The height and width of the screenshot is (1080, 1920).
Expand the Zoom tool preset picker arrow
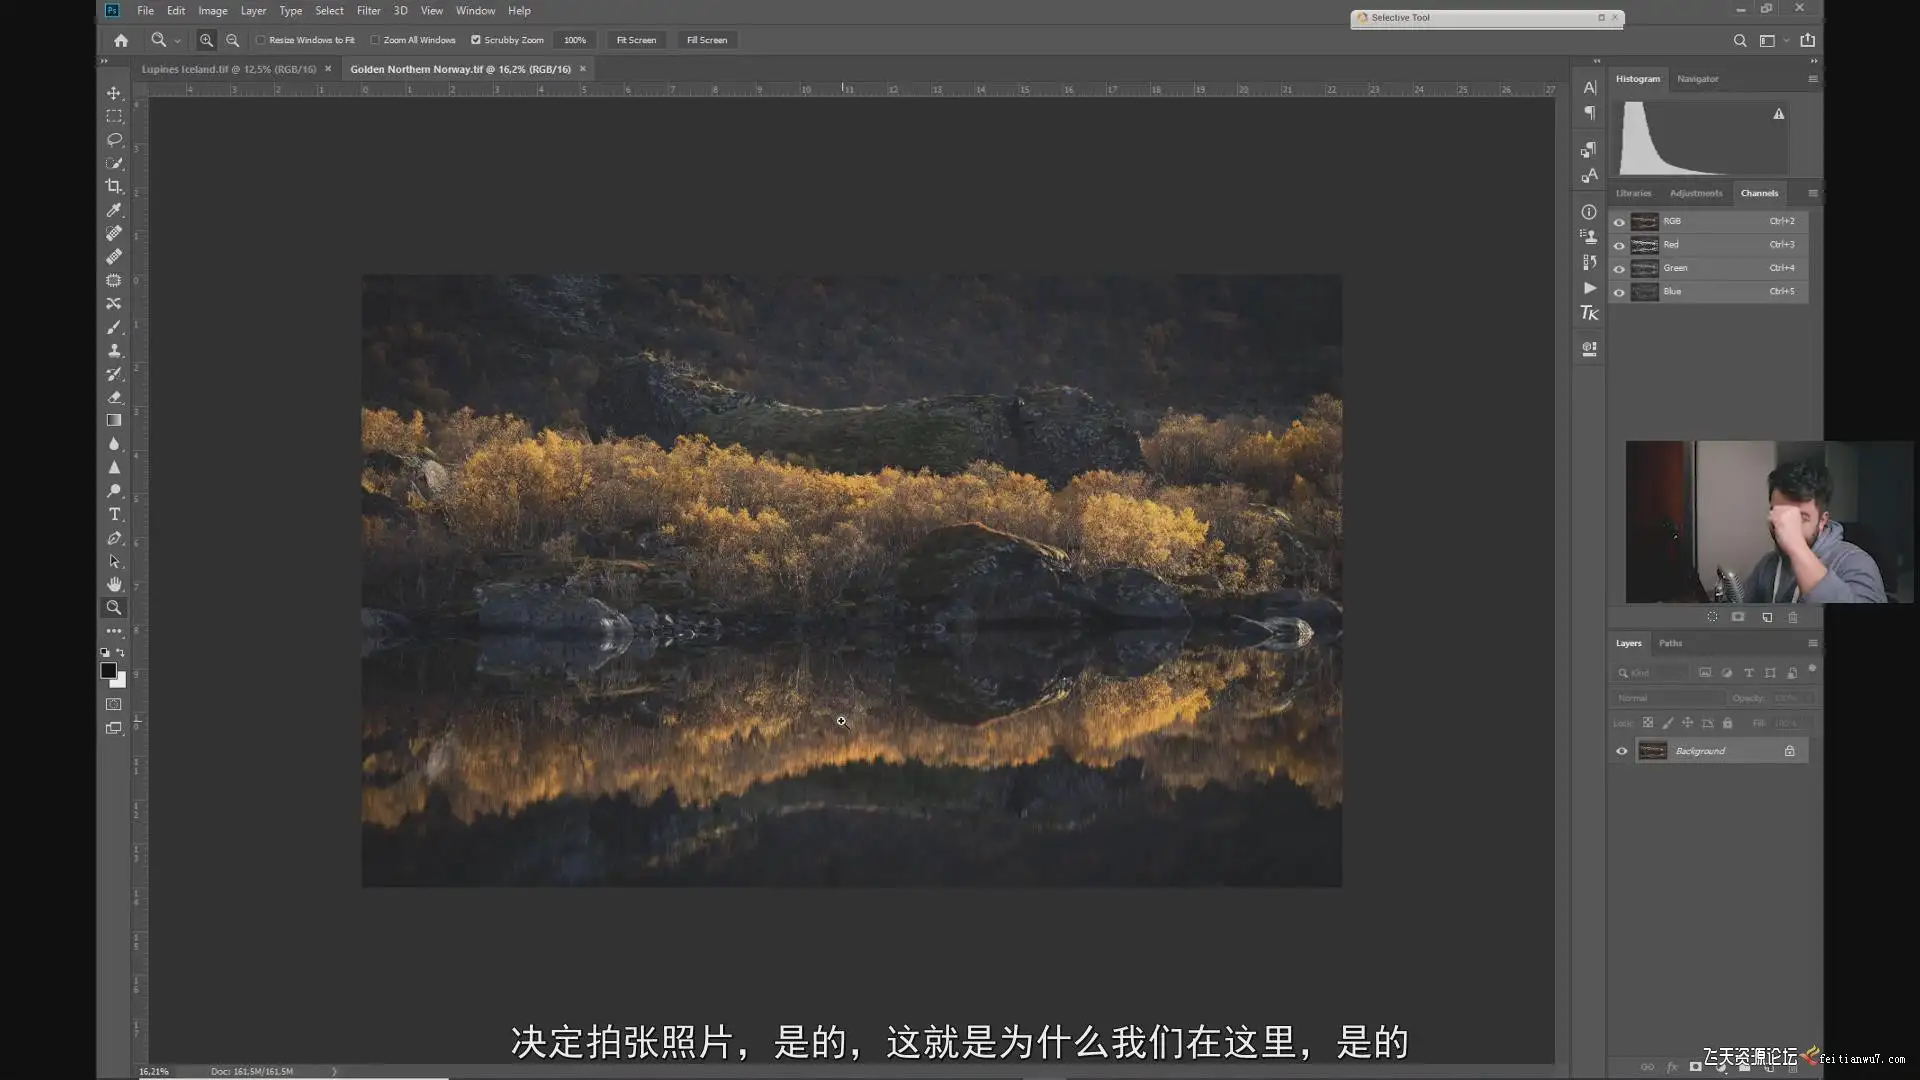point(177,41)
